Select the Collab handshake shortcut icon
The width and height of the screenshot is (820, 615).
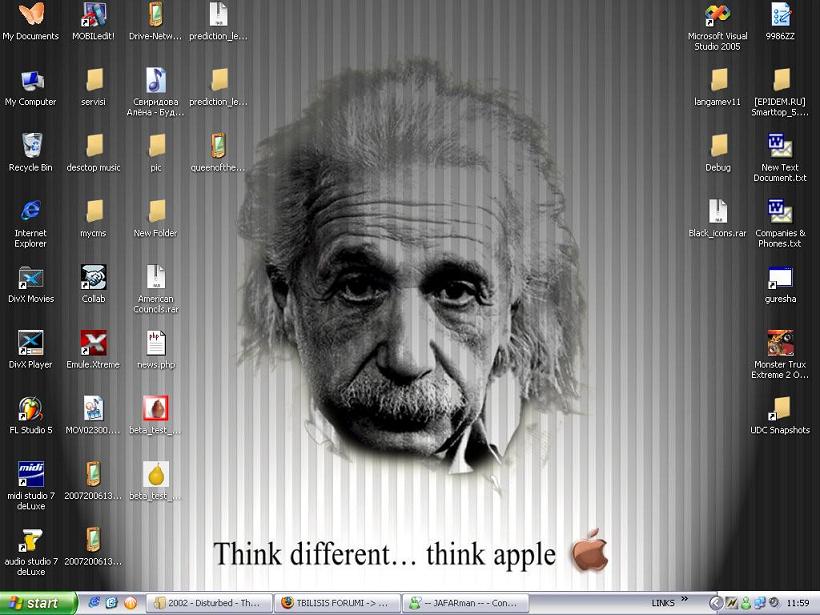93,277
